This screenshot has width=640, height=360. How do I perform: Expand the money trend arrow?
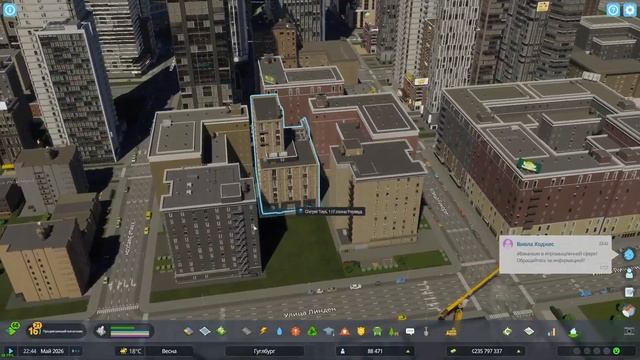(518, 351)
